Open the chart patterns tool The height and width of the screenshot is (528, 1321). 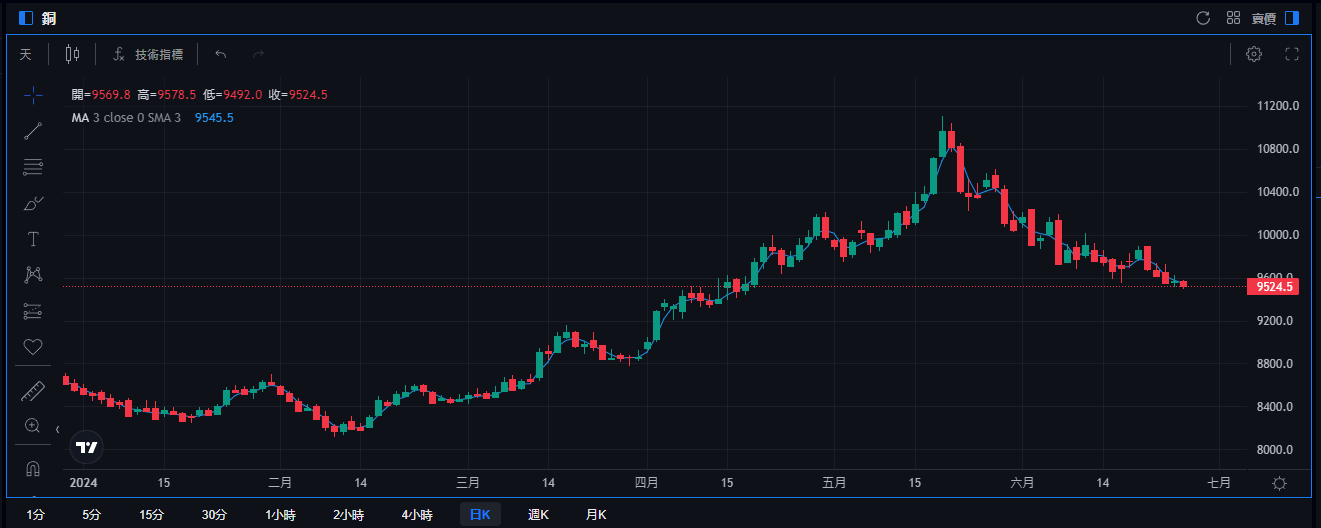click(33, 274)
